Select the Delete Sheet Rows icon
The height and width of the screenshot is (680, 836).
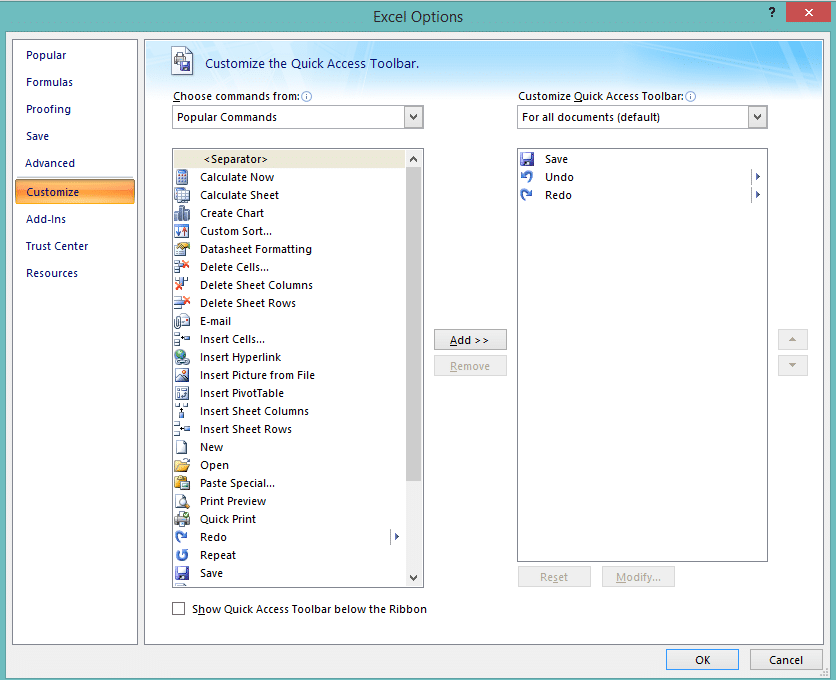pyautogui.click(x=182, y=303)
